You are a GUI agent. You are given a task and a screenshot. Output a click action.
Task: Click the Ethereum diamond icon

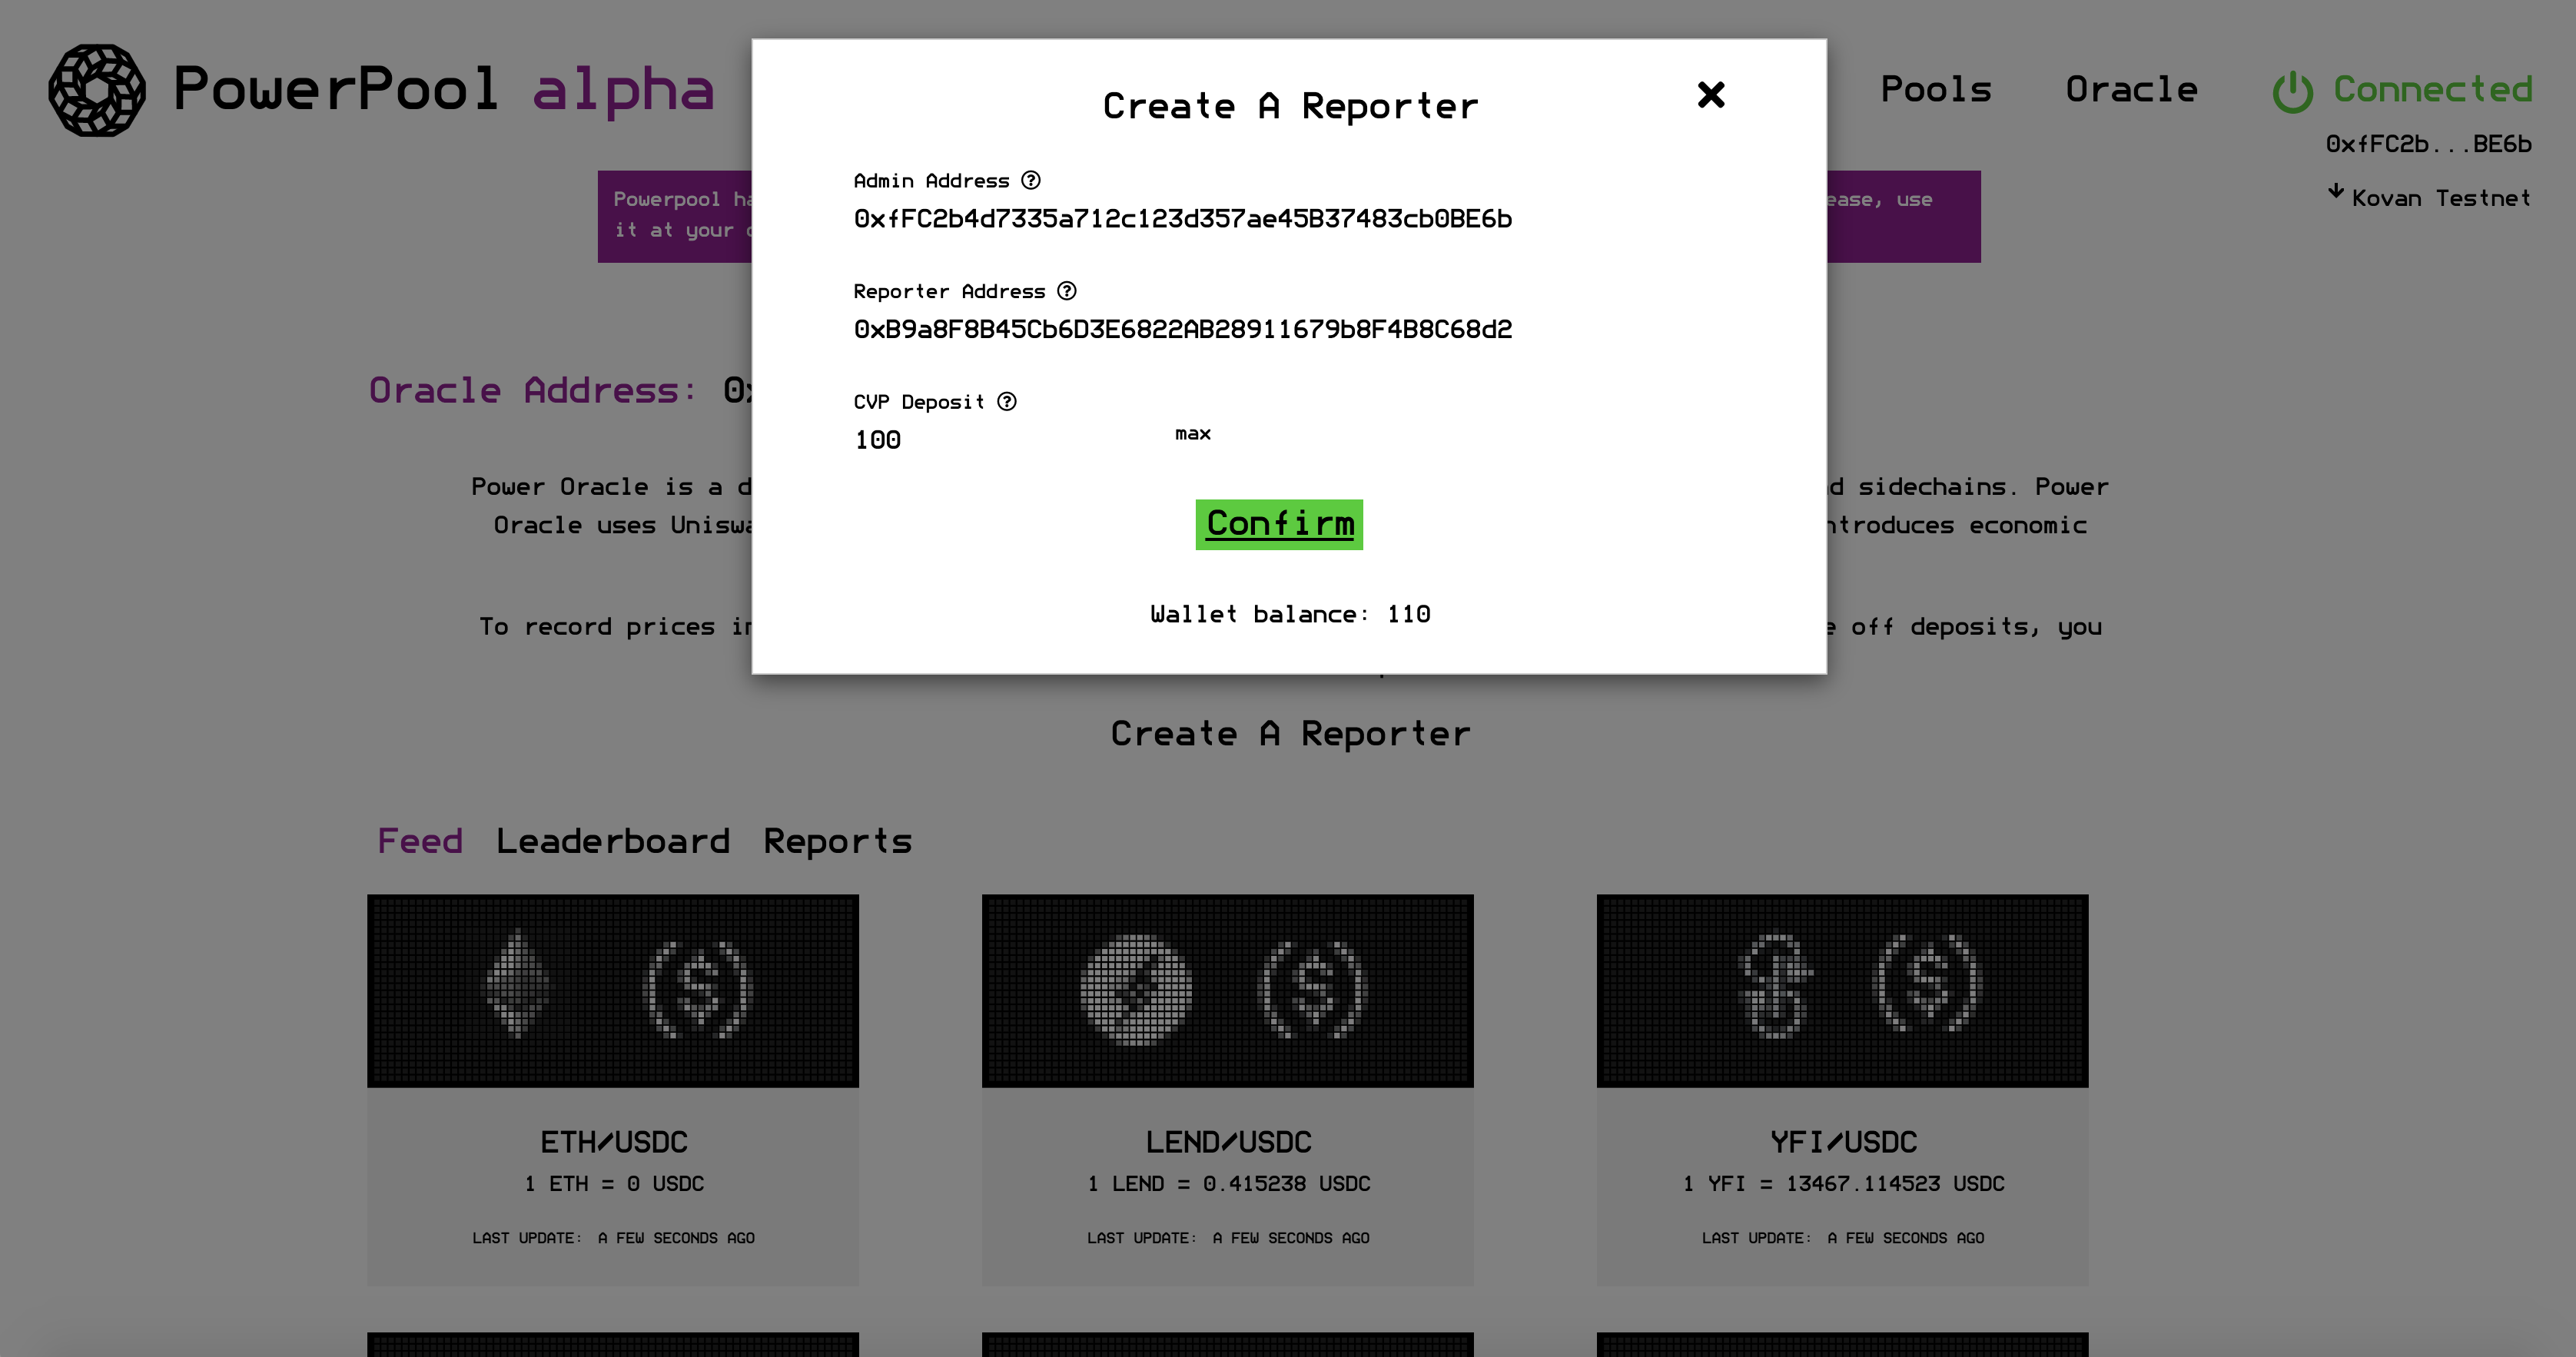pos(516,985)
